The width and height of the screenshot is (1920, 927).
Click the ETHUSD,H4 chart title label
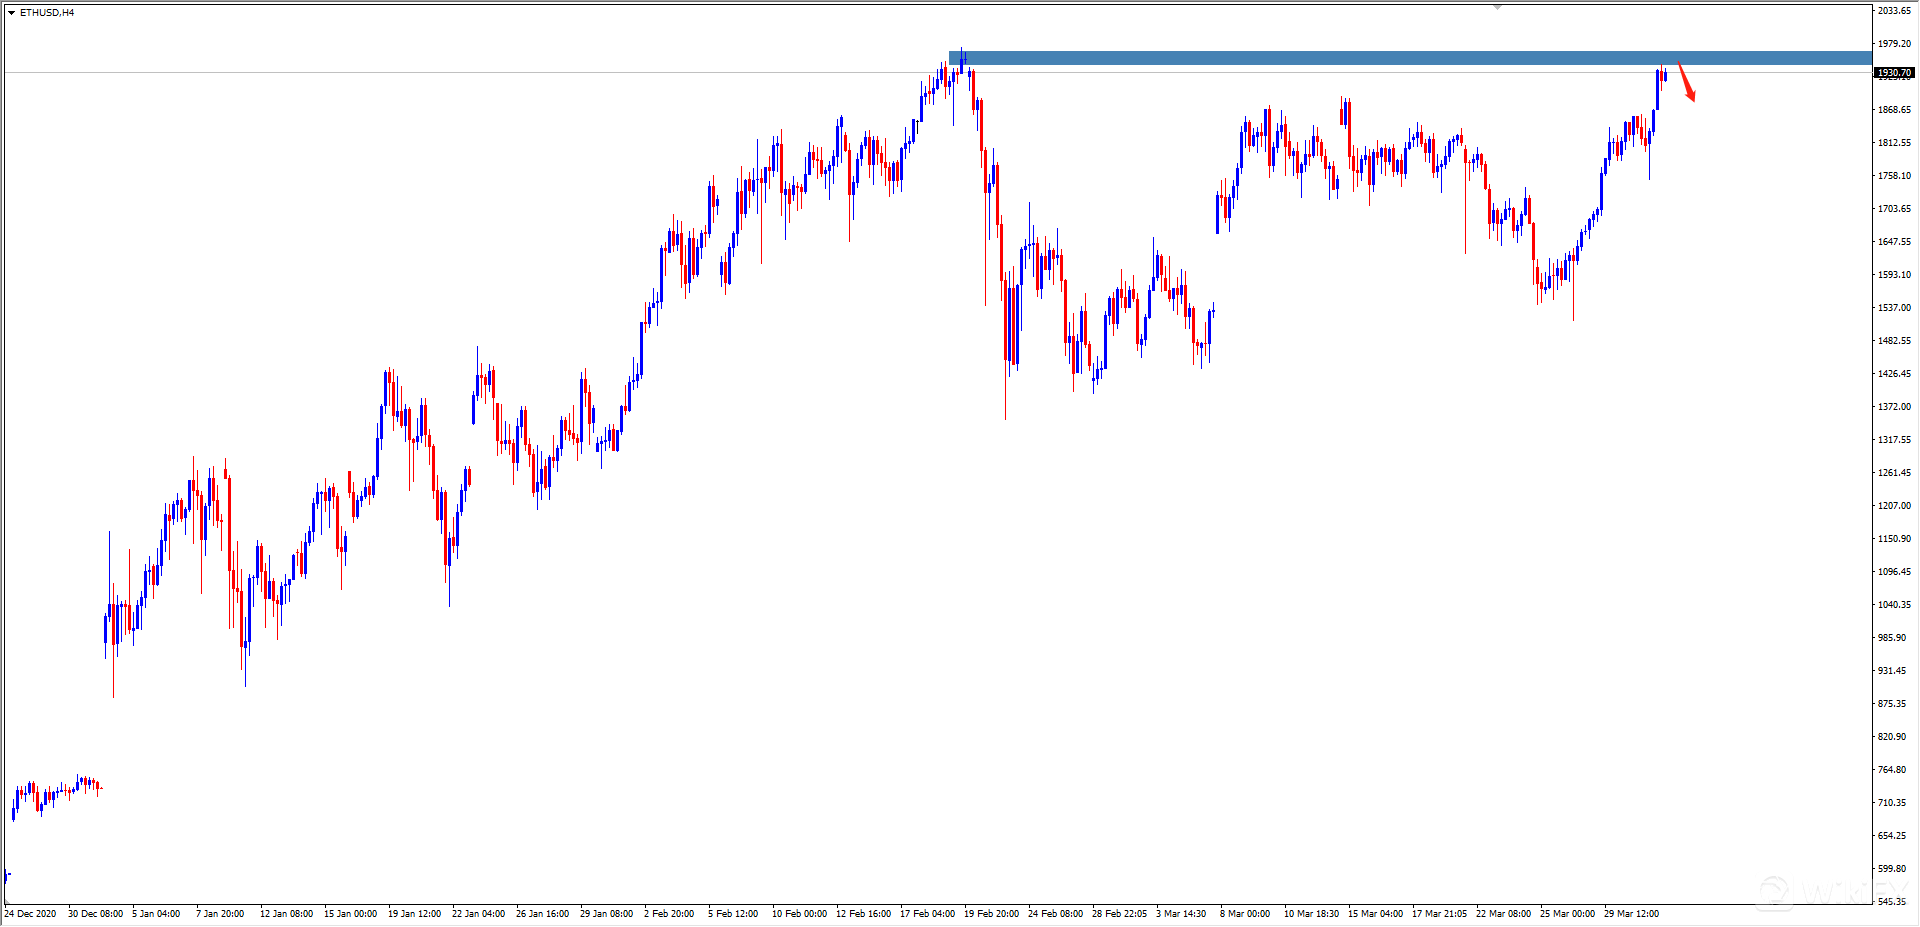(x=47, y=13)
